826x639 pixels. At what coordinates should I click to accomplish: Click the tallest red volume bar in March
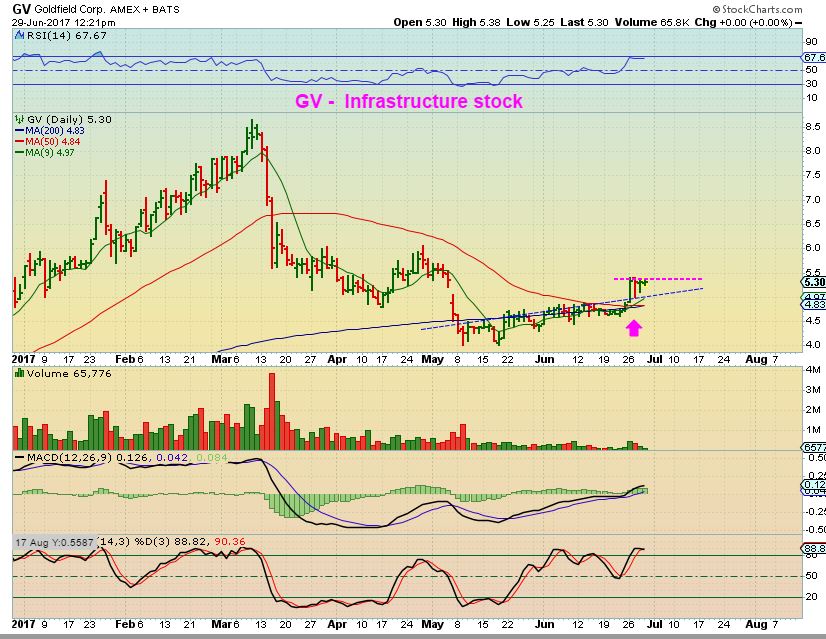point(272,411)
